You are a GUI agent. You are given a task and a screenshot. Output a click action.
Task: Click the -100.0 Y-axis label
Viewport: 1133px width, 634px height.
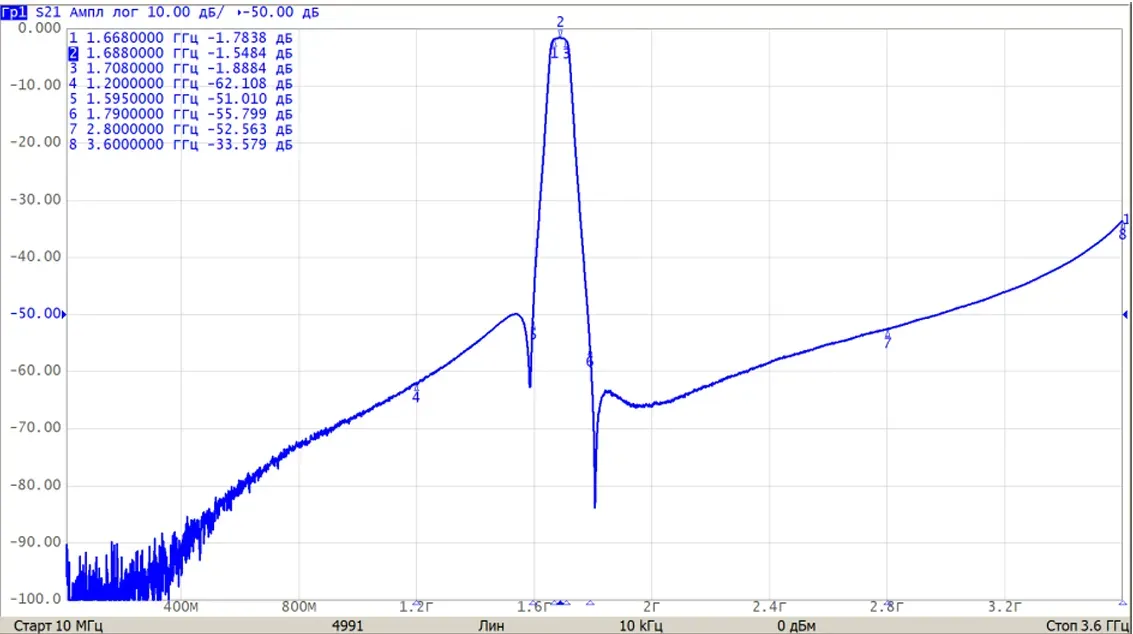(x=35, y=599)
